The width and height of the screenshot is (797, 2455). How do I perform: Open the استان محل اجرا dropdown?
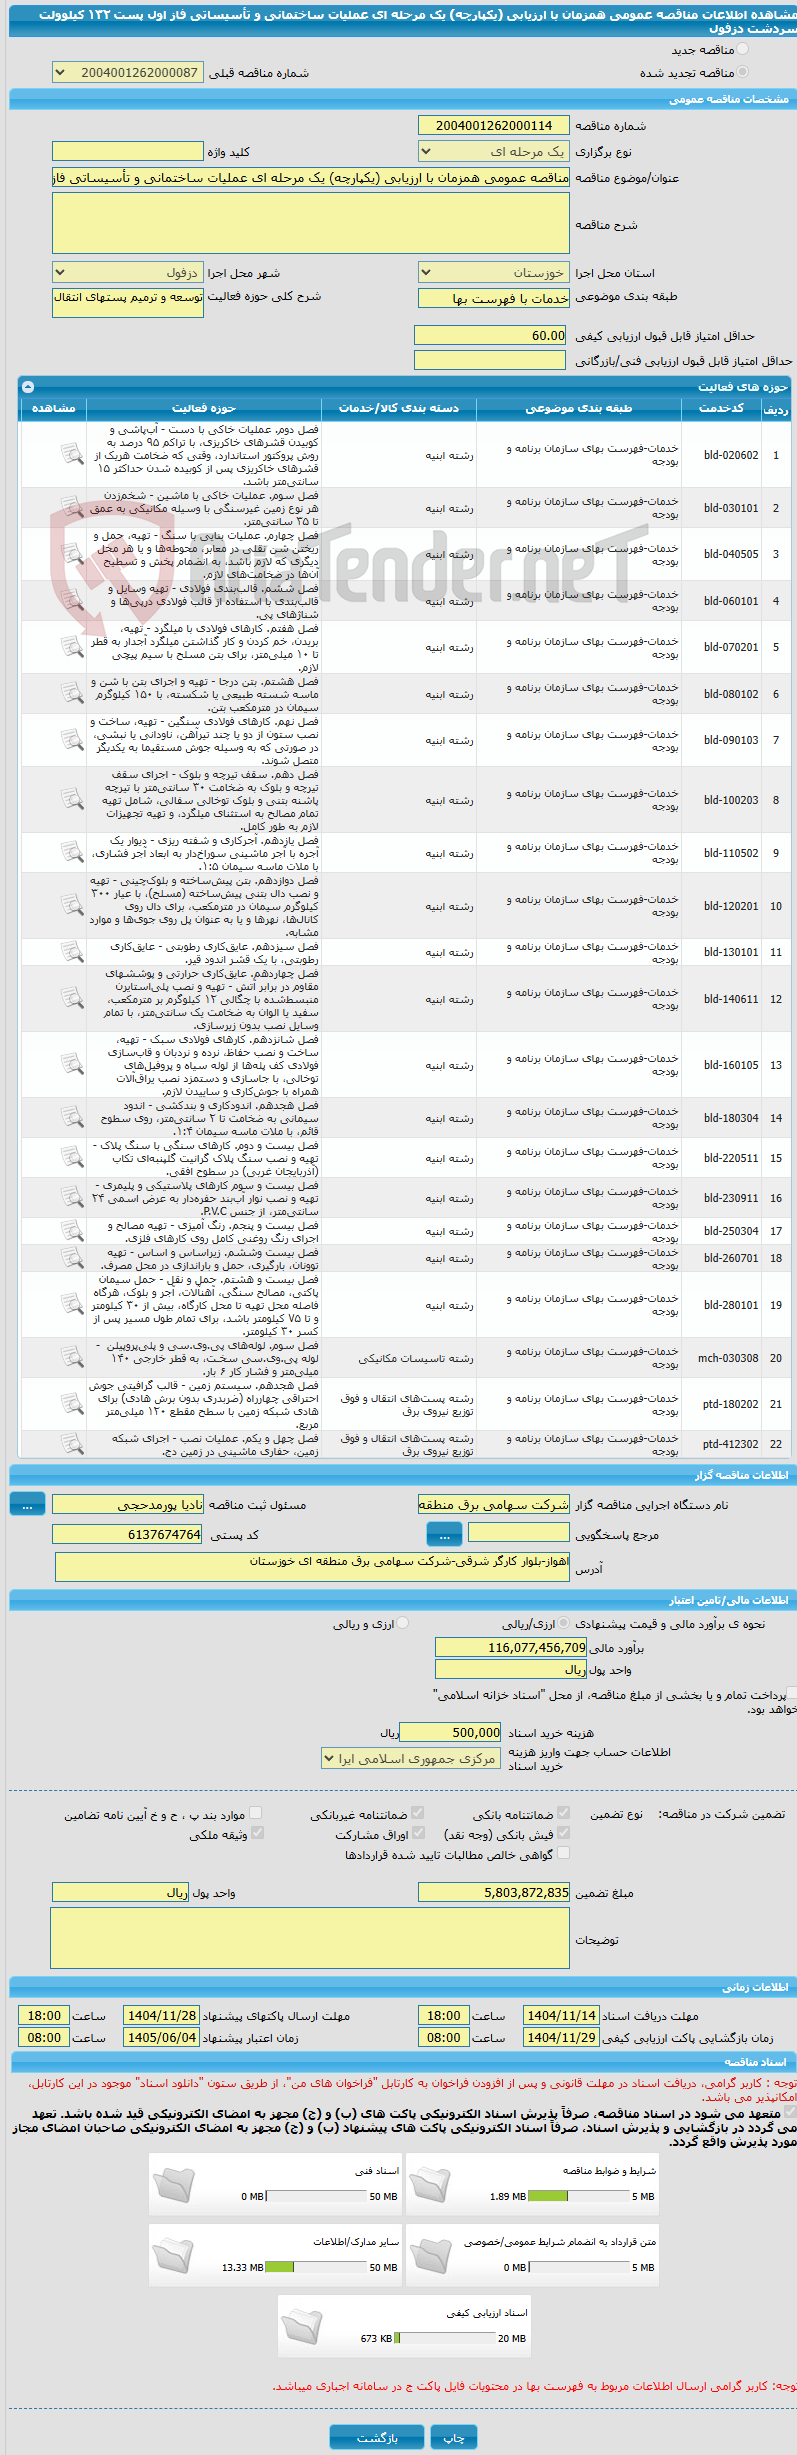point(494,272)
